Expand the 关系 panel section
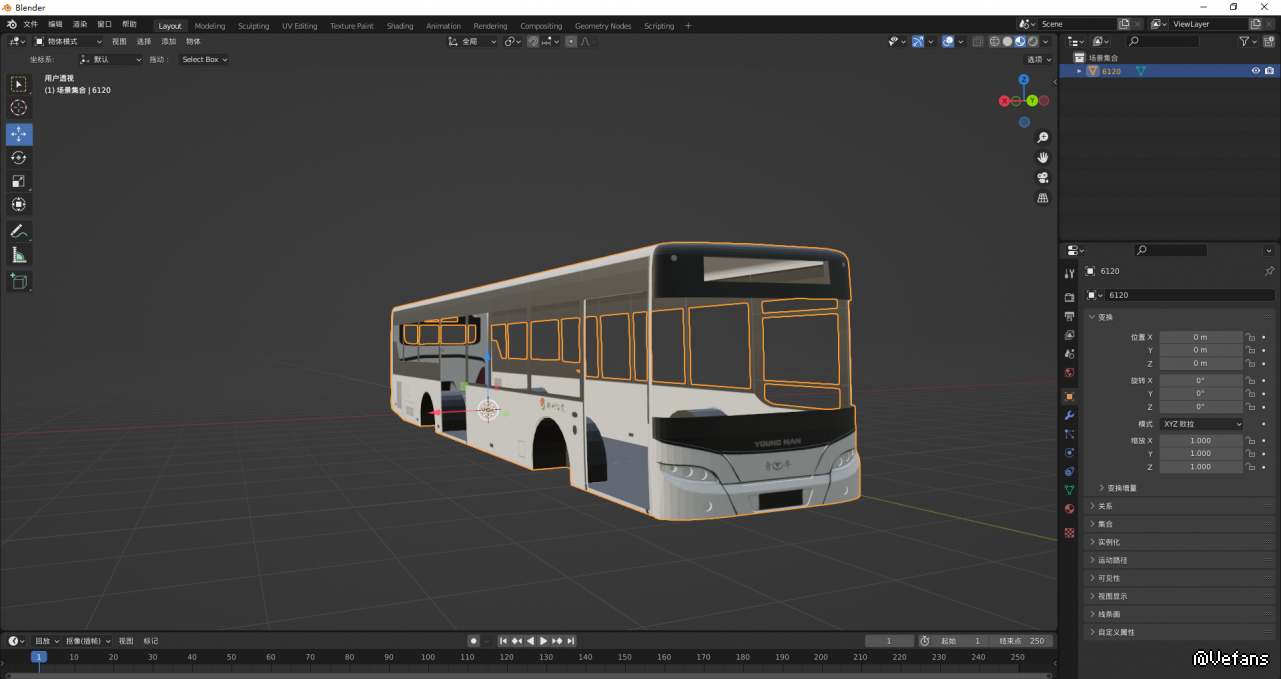The image size is (1281, 679). [x=1105, y=506]
